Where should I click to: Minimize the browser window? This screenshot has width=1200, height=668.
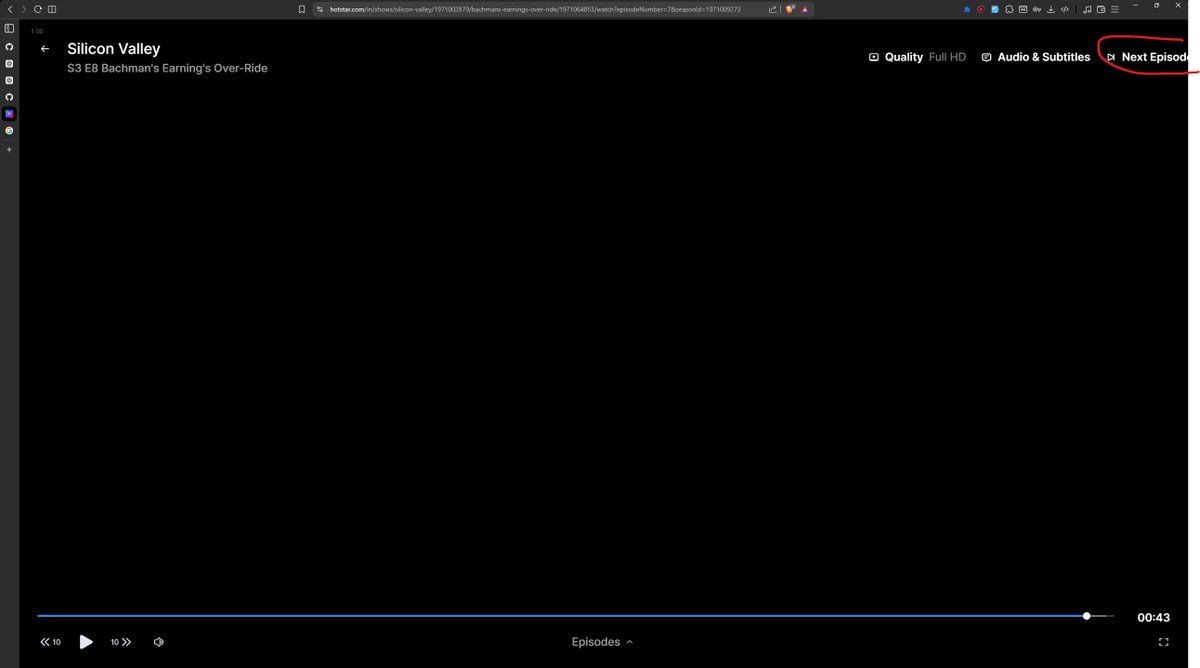coord(1137,5)
